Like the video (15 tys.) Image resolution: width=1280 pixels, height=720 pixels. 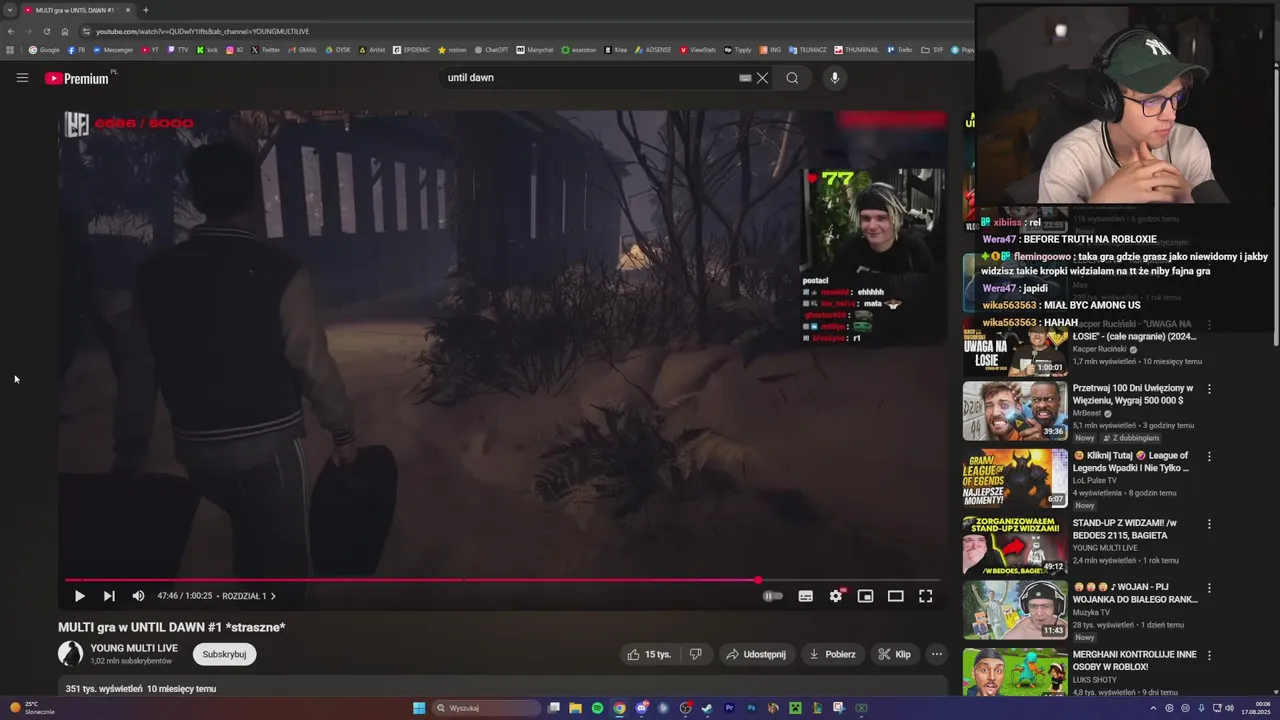pyautogui.click(x=648, y=654)
